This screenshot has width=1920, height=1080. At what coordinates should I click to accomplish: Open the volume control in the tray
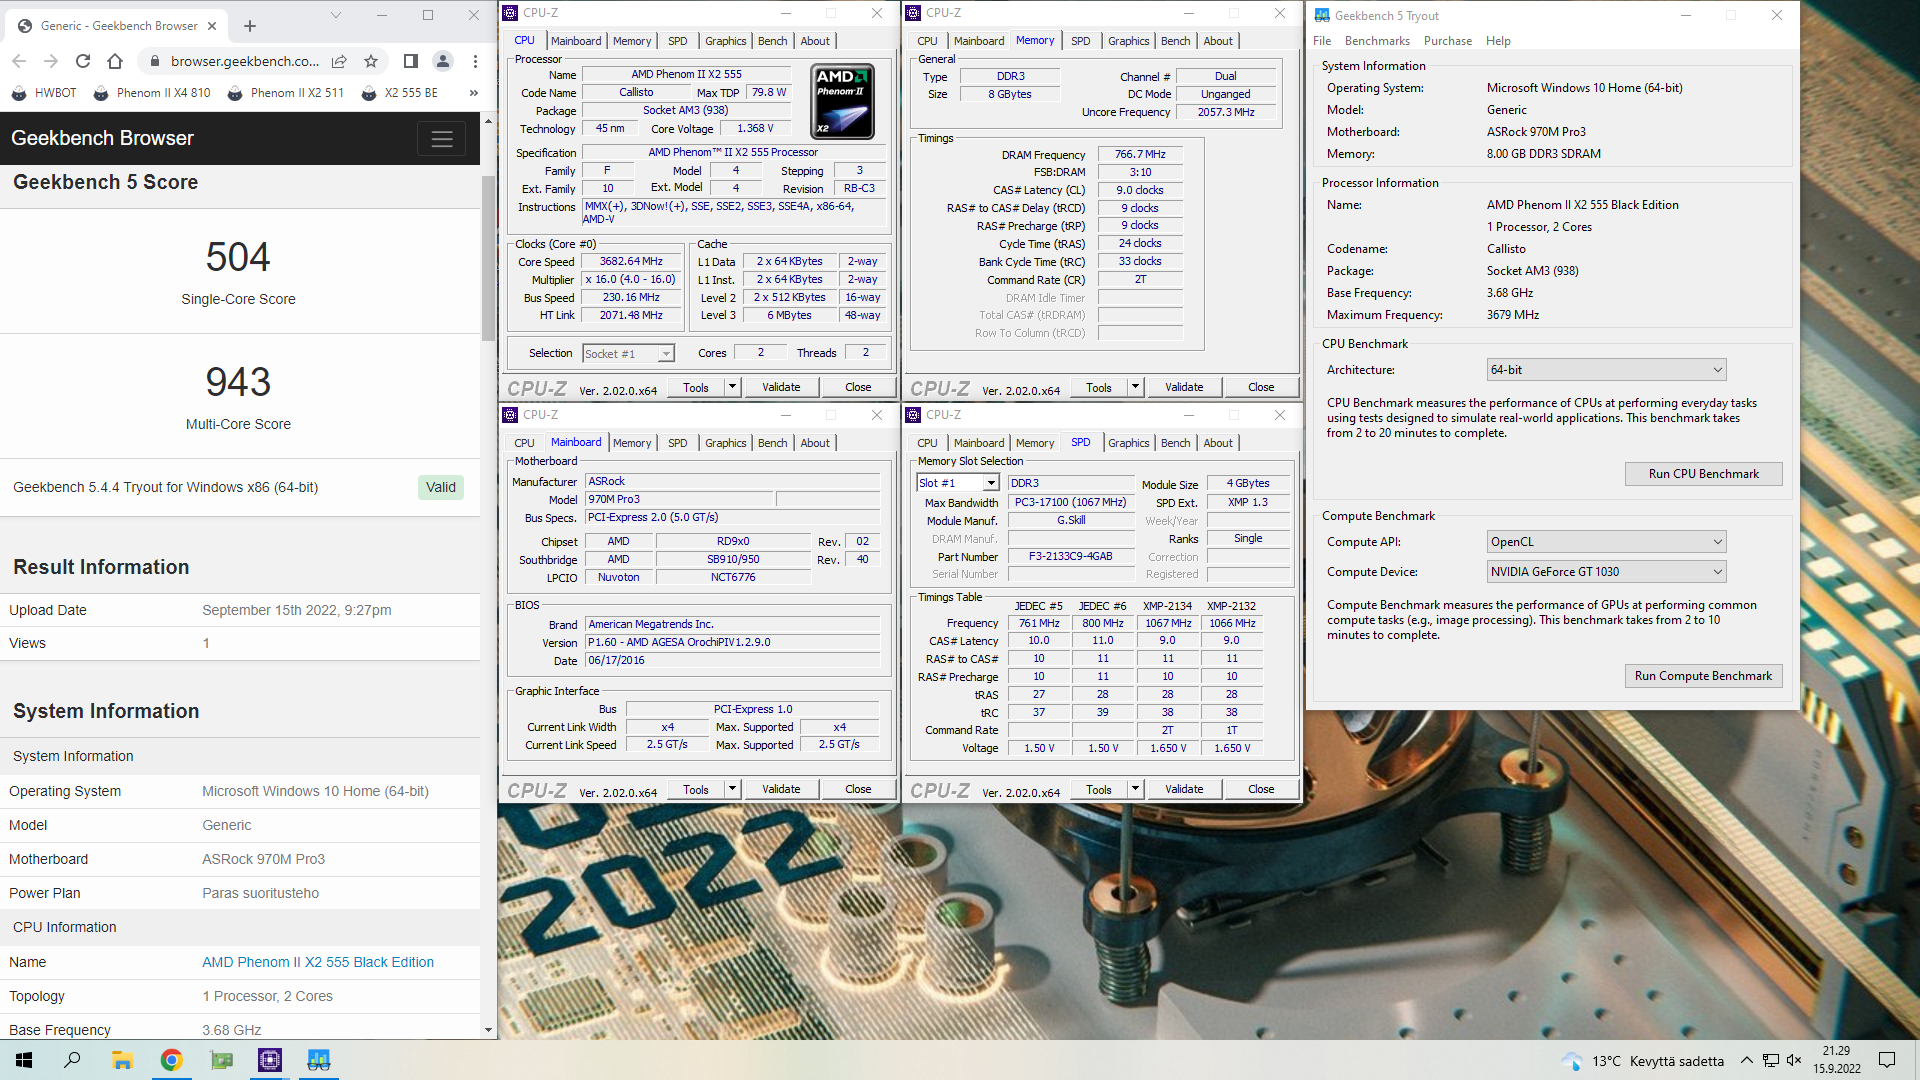pyautogui.click(x=1794, y=1060)
